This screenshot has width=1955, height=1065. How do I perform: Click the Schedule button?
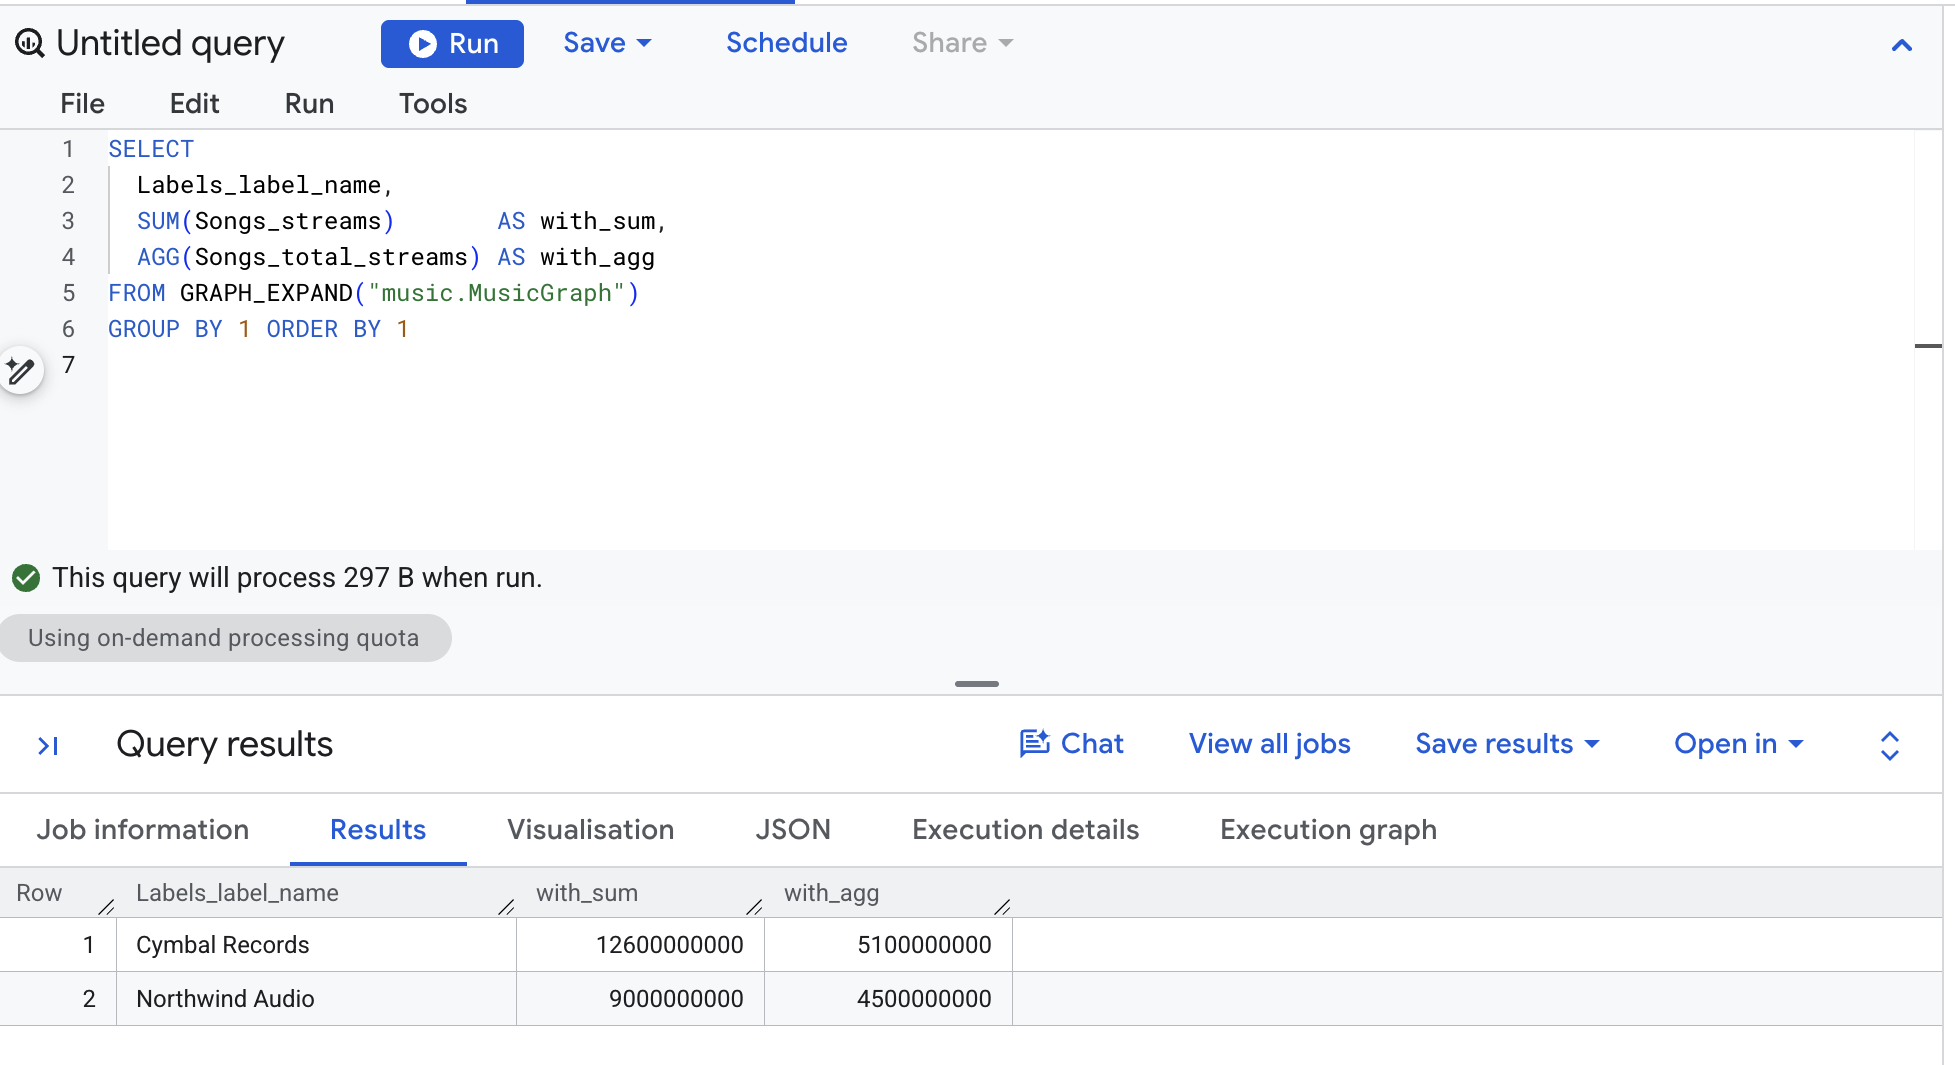tap(786, 43)
